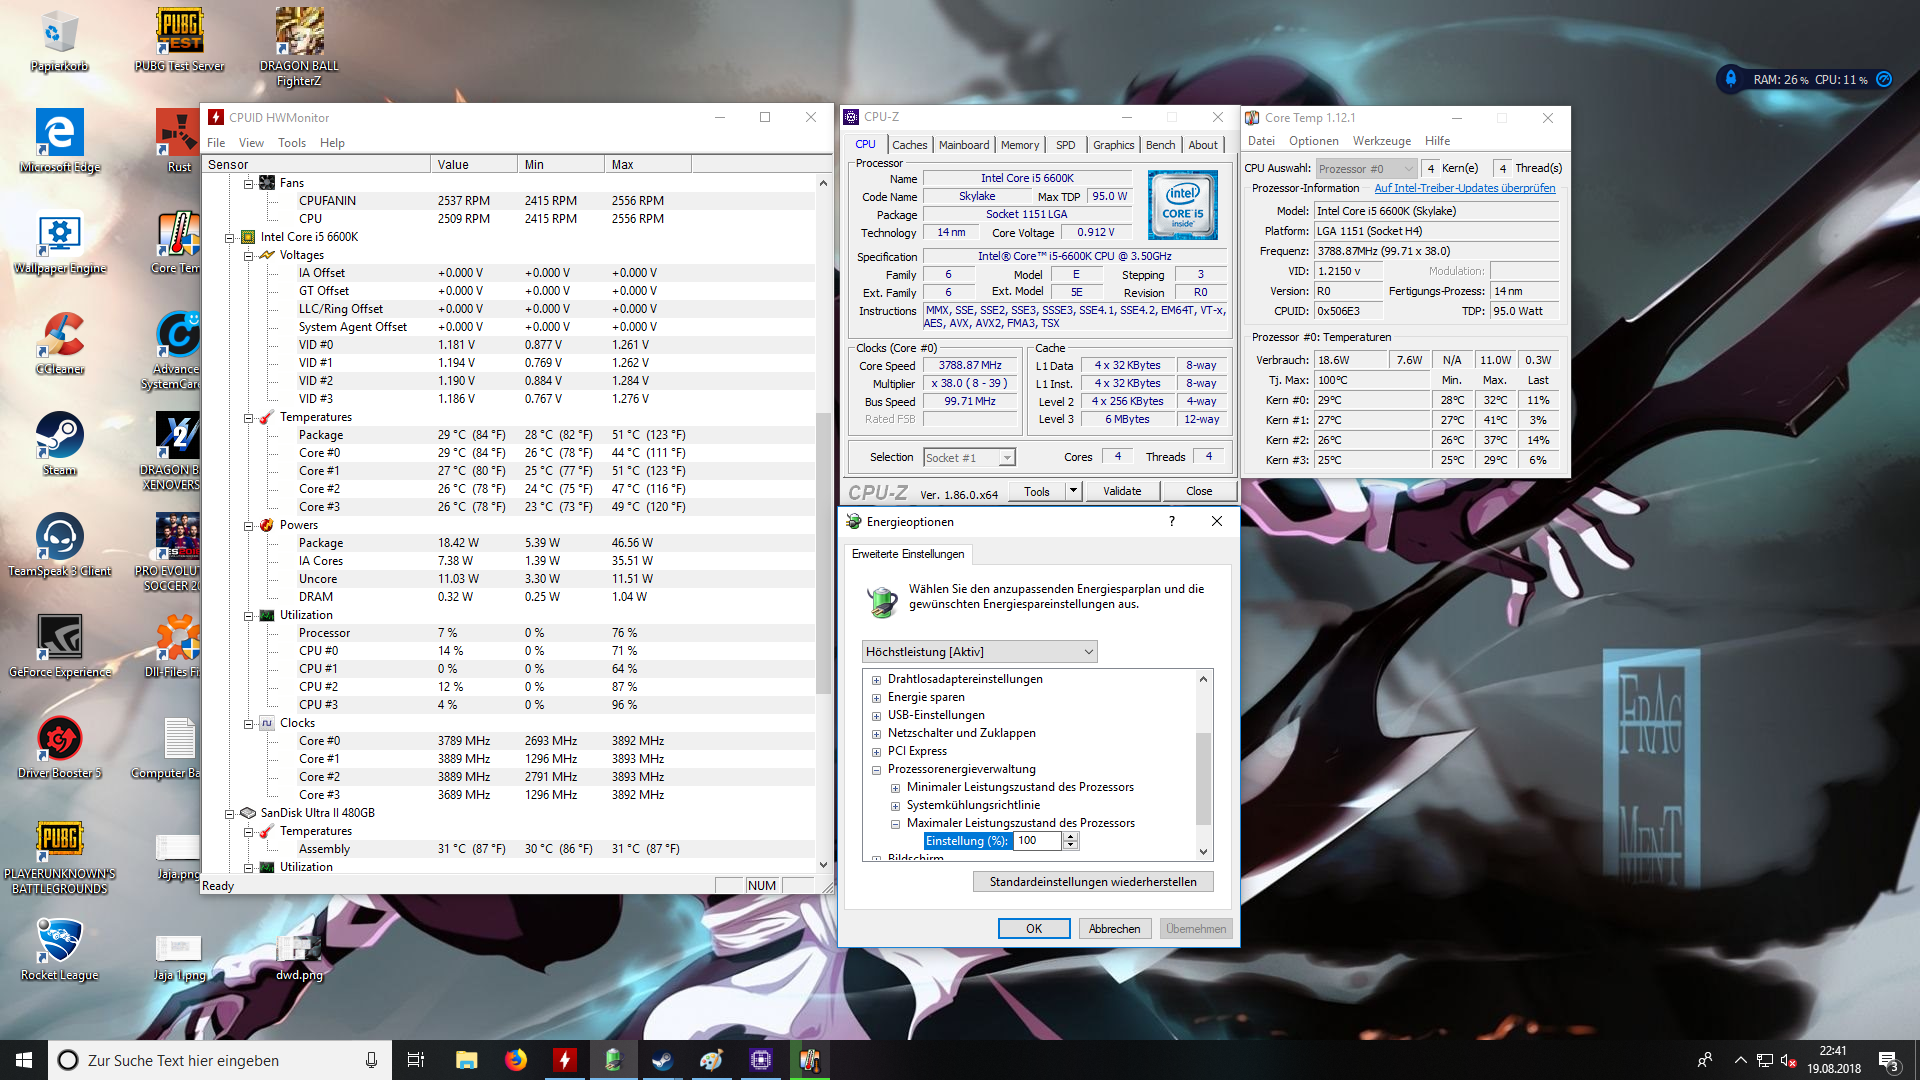
Task: Click HWMonitor taskbar icon
Action: click(565, 1060)
